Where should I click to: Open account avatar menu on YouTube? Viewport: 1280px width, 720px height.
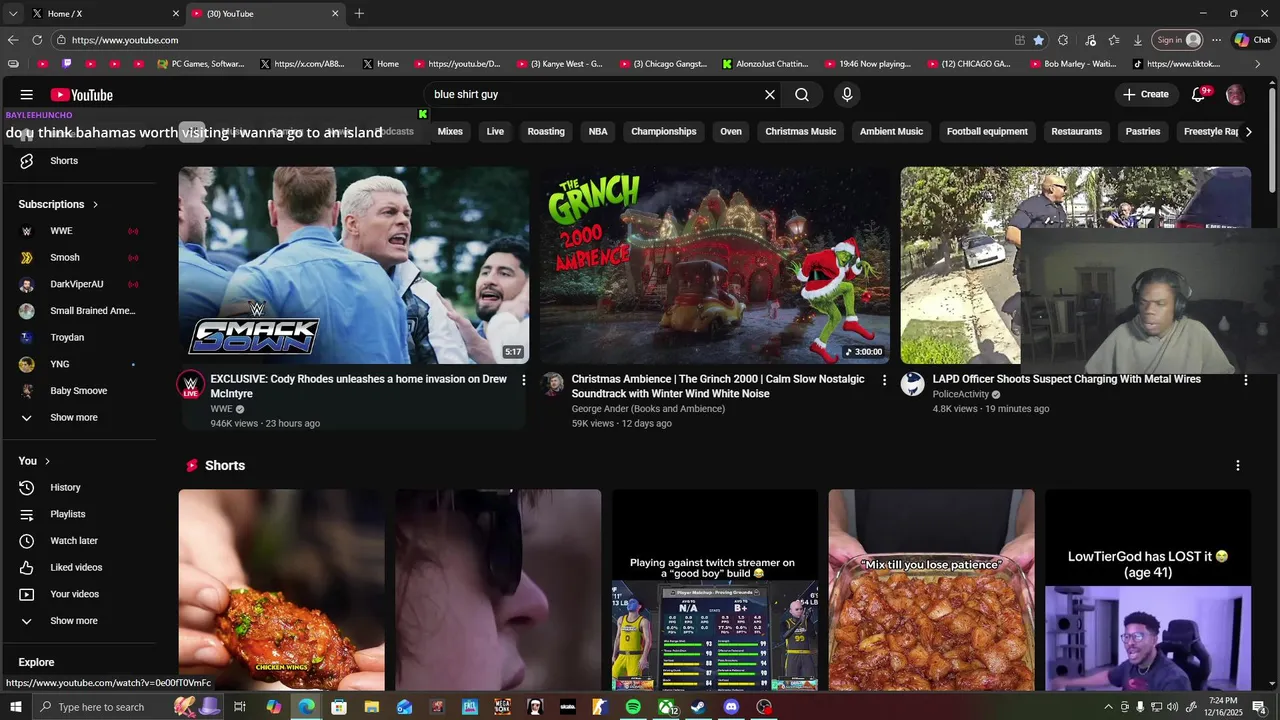1235,95
